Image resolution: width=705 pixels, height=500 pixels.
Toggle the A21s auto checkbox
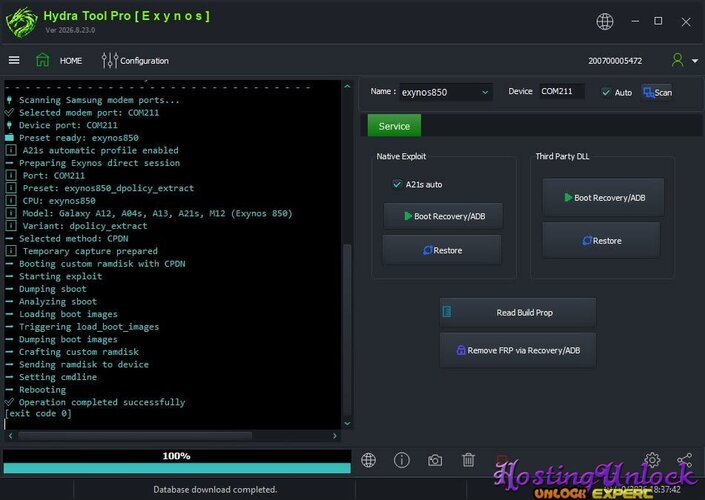coord(397,184)
